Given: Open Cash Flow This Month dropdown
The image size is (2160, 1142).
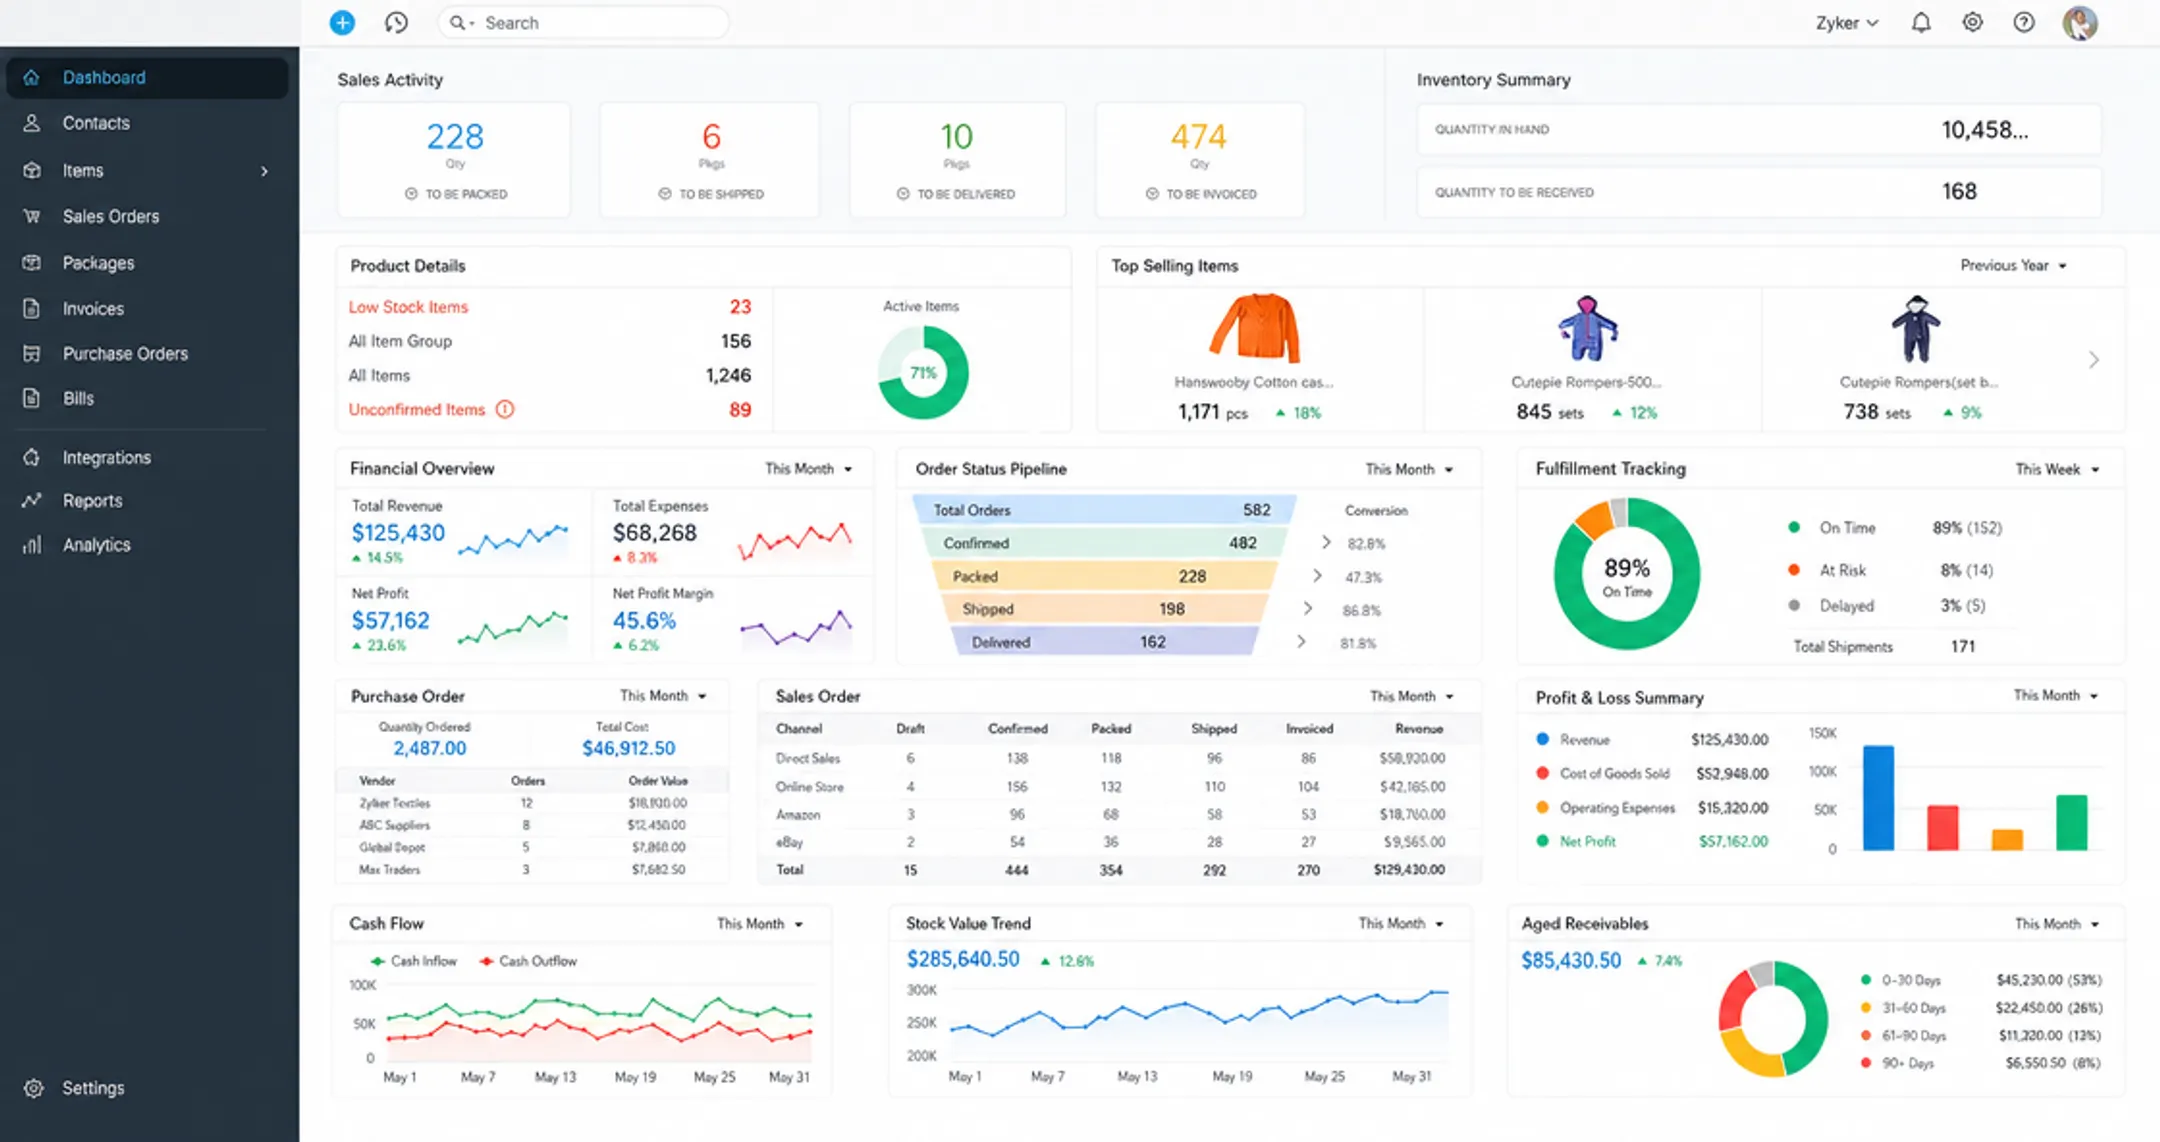Looking at the screenshot, I should pos(760,923).
